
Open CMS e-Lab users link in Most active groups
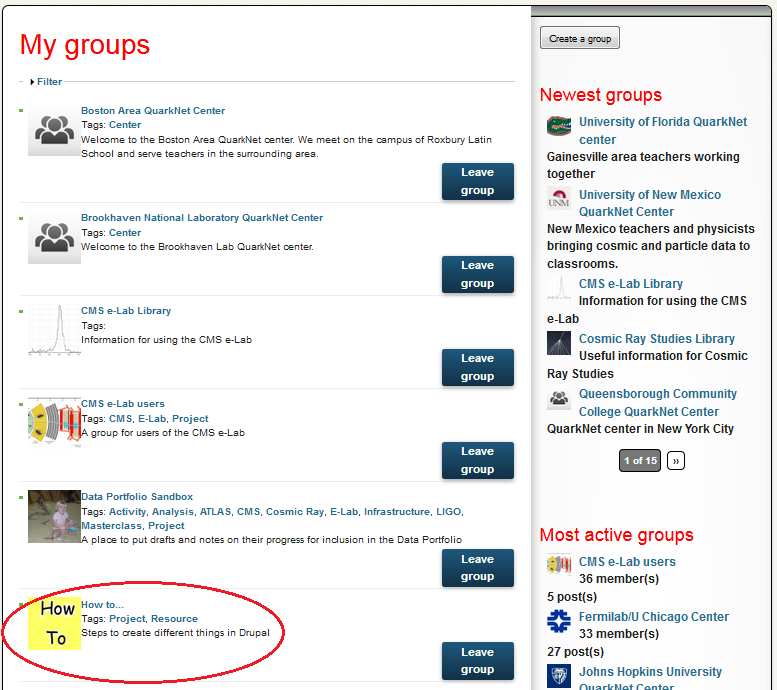pyautogui.click(x=627, y=562)
